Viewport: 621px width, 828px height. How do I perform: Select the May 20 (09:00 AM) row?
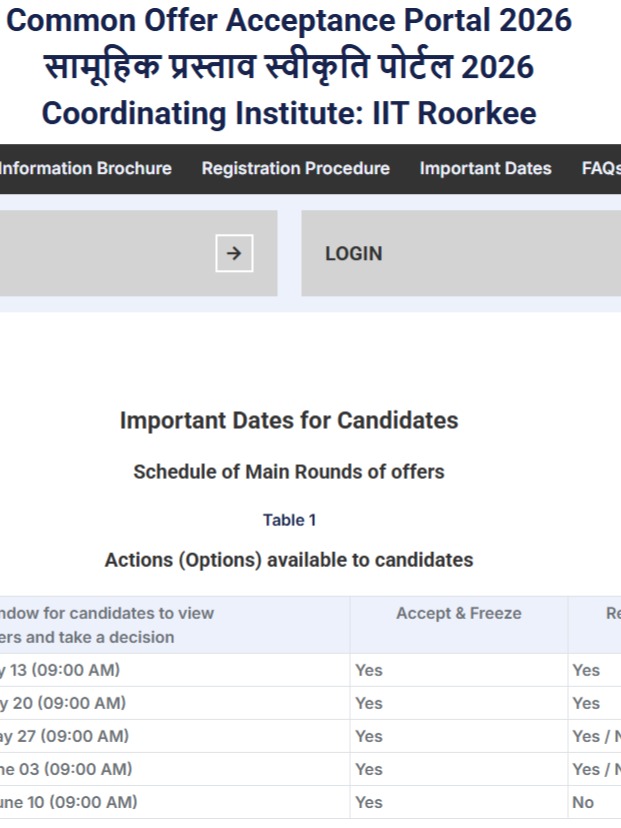62,703
